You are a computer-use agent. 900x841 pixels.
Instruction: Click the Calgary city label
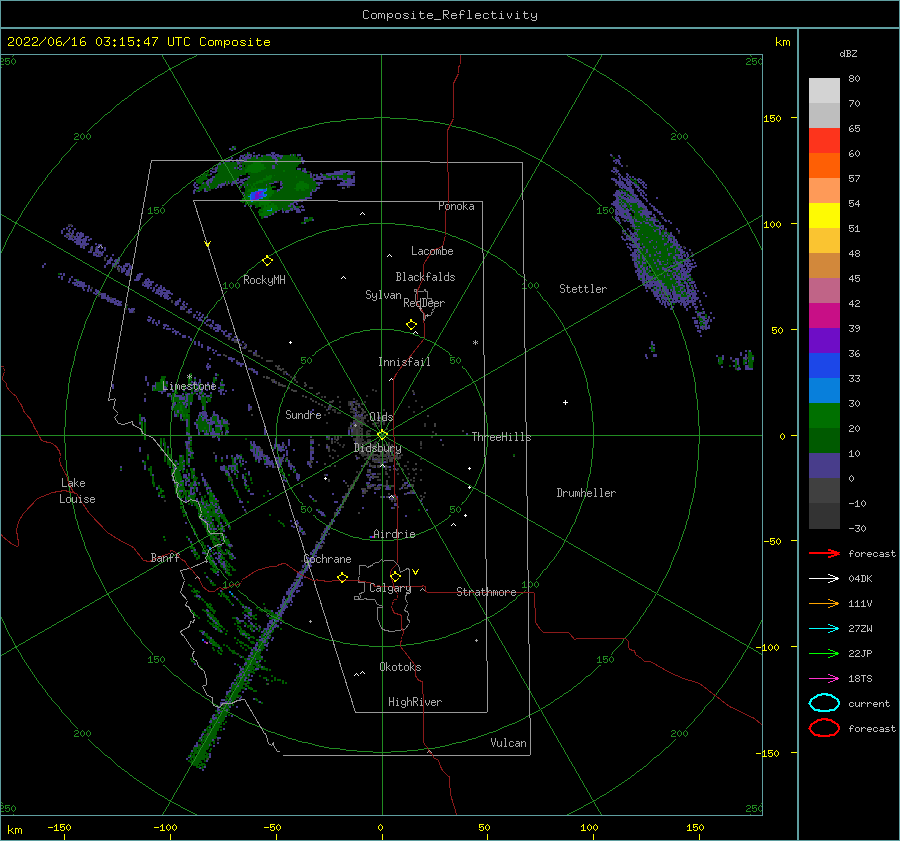coord(390,588)
